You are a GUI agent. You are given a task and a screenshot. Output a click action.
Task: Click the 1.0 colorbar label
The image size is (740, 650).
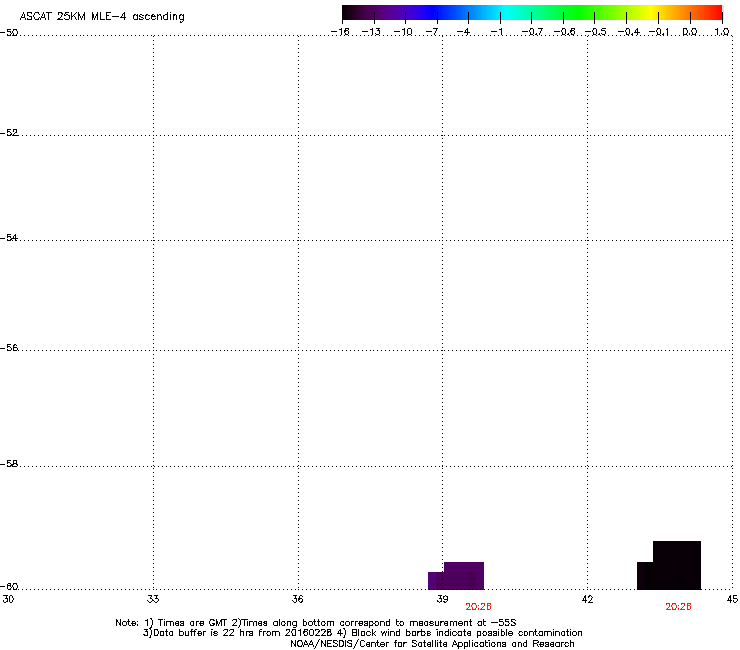pos(722,32)
